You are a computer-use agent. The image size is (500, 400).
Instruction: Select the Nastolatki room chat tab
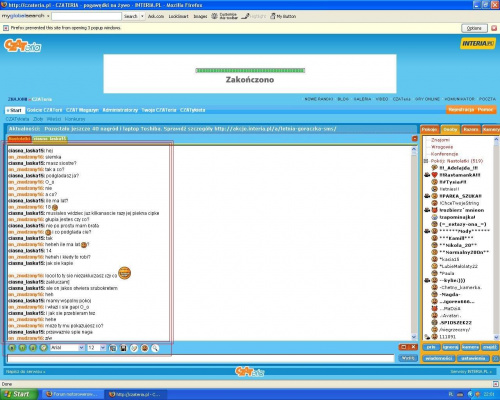20,139
